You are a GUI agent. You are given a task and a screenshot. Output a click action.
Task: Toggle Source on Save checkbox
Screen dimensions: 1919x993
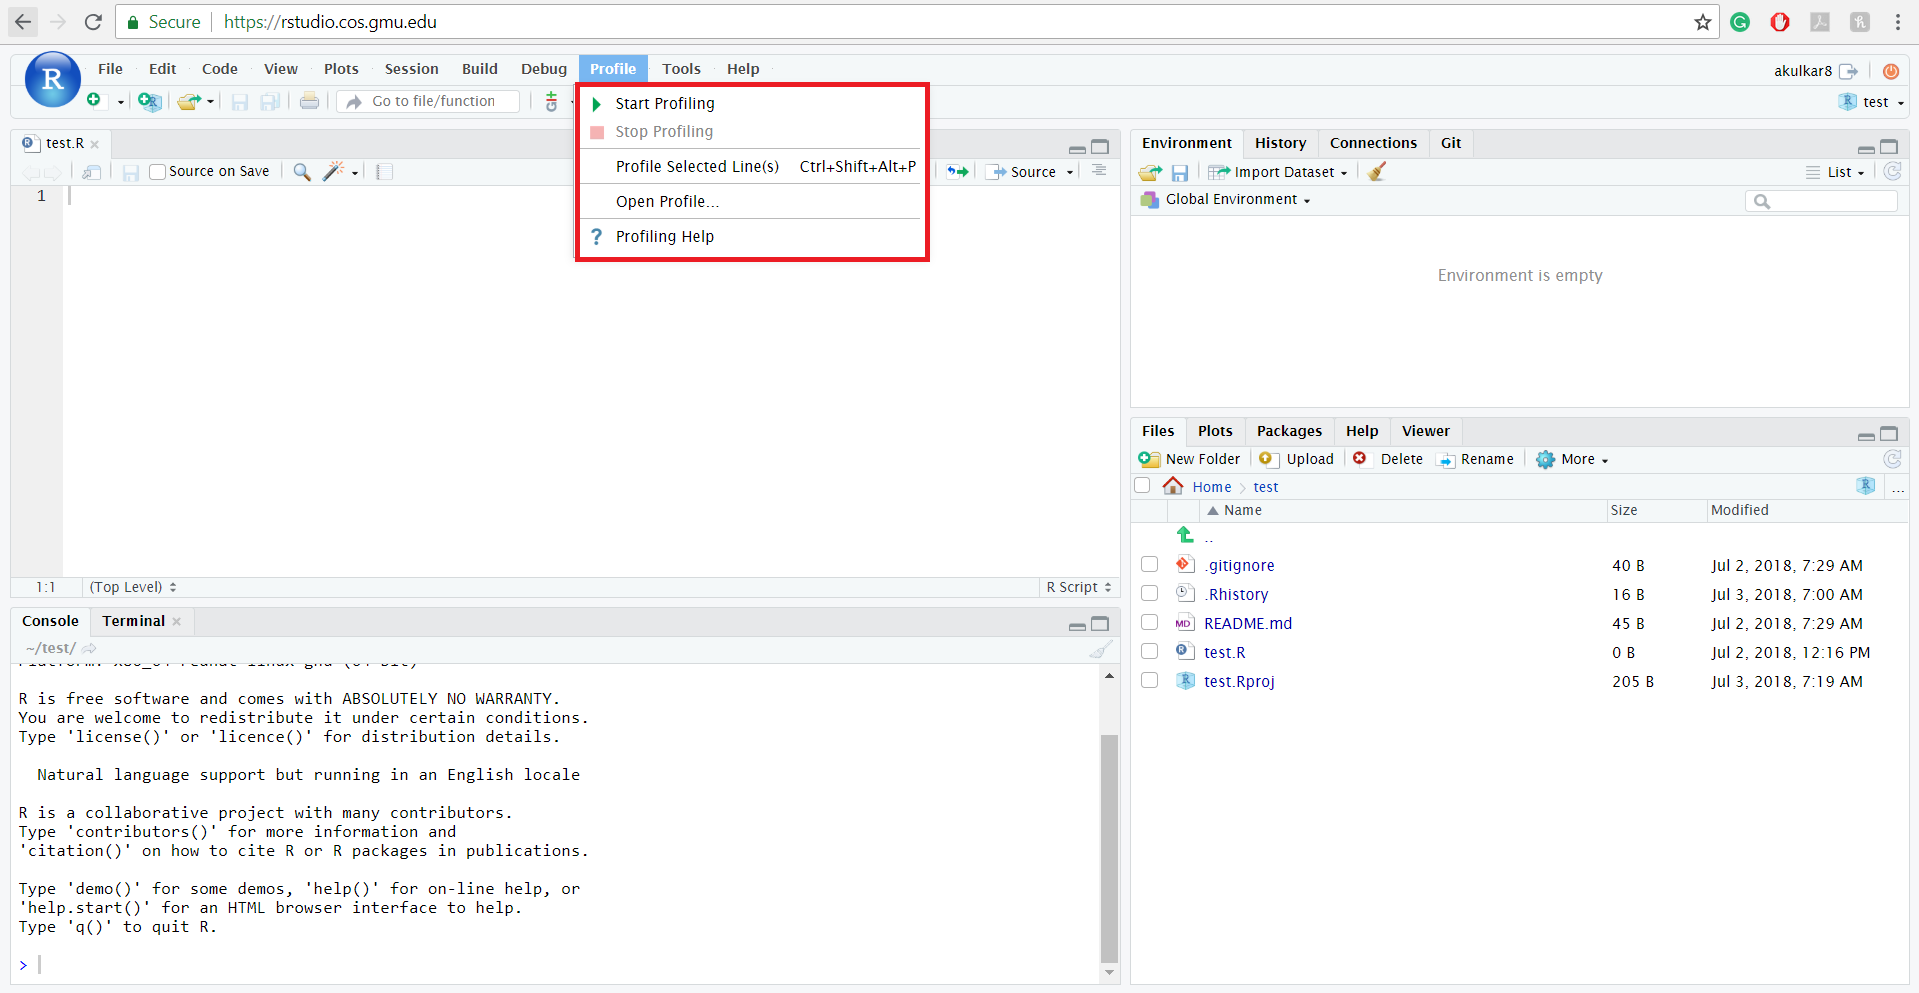point(157,172)
